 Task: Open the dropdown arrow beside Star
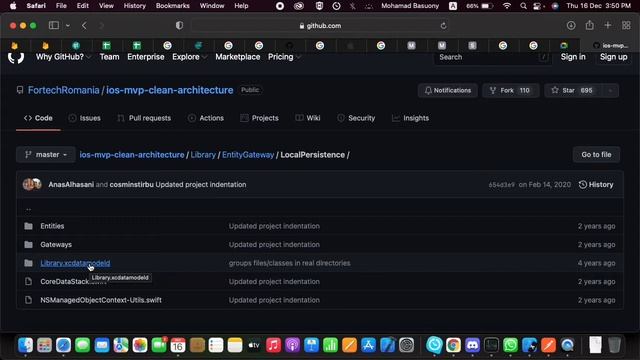pos(611,90)
